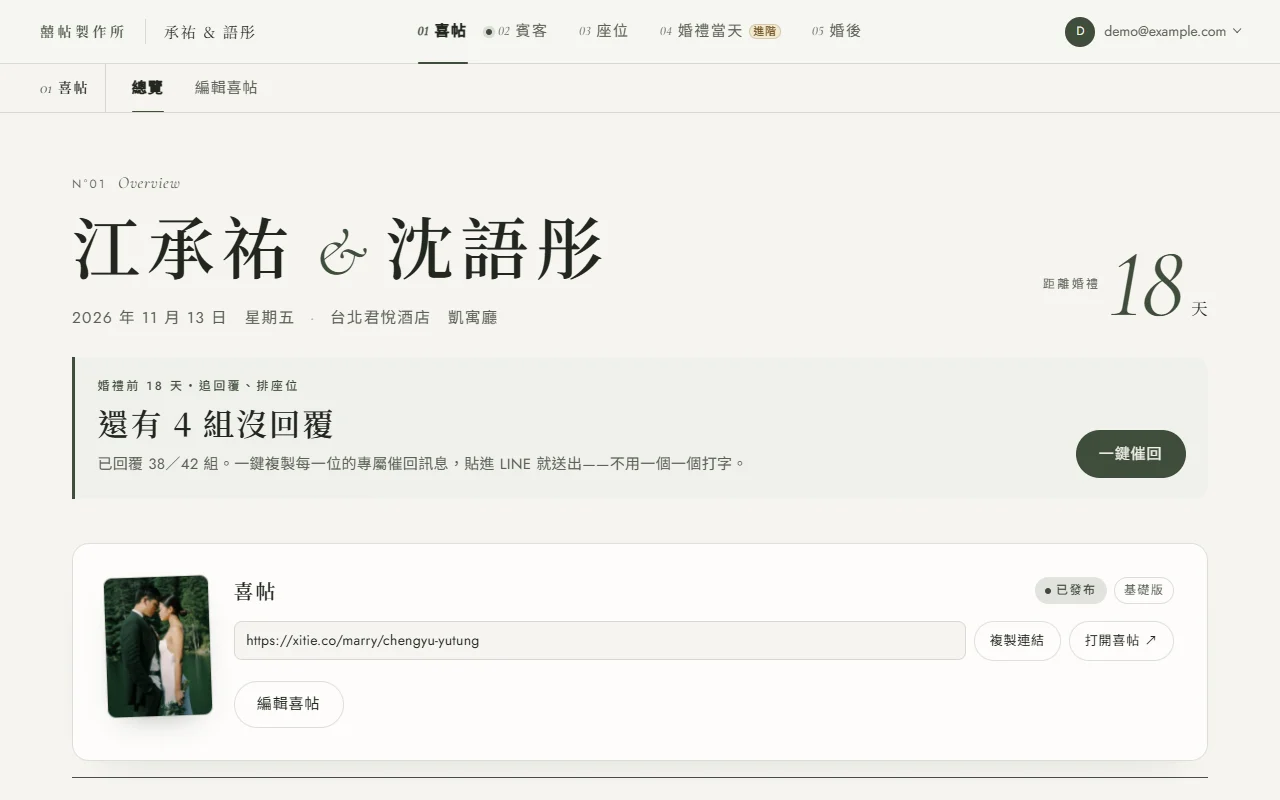Image resolution: width=1280 pixels, height=800 pixels.
Task: Click the 一鍵催回 button
Action: (x=1131, y=454)
